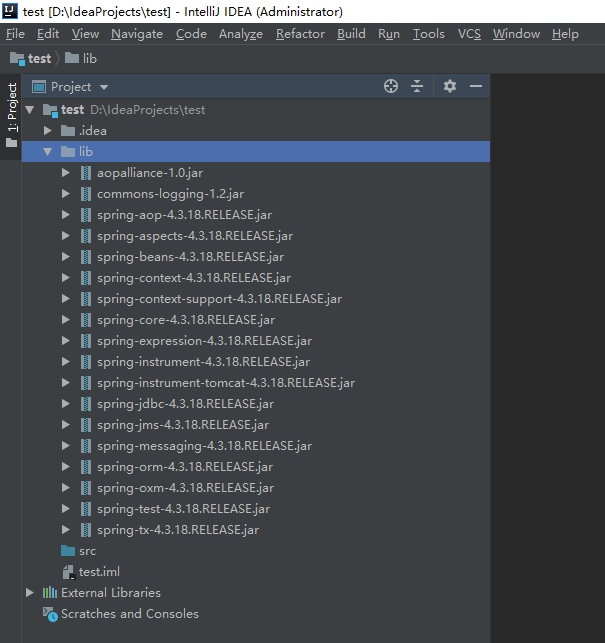Open Project panel settings gear
Screen dimensions: 605x643
pos(450,87)
